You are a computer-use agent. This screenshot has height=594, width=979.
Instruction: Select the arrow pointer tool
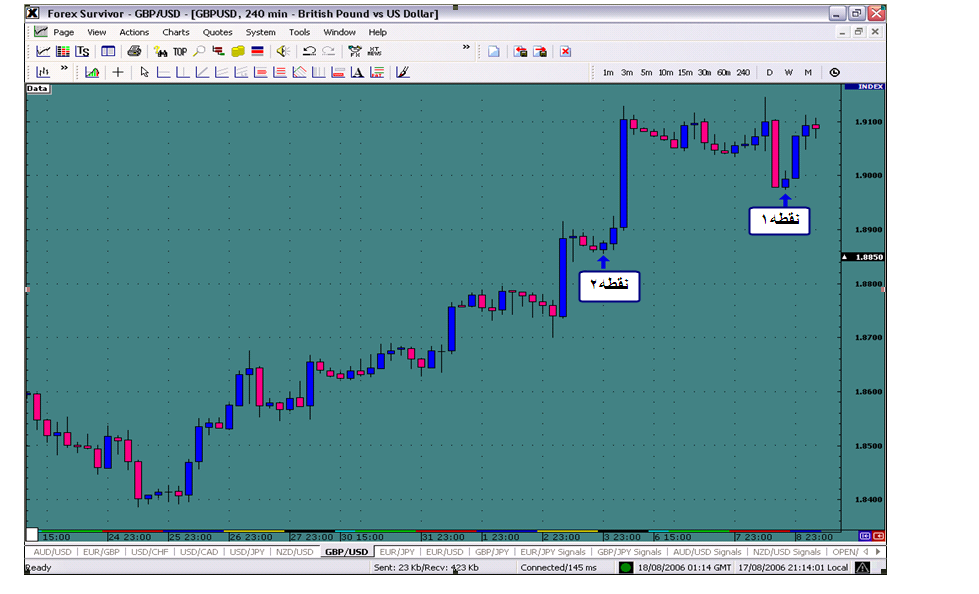[144, 72]
